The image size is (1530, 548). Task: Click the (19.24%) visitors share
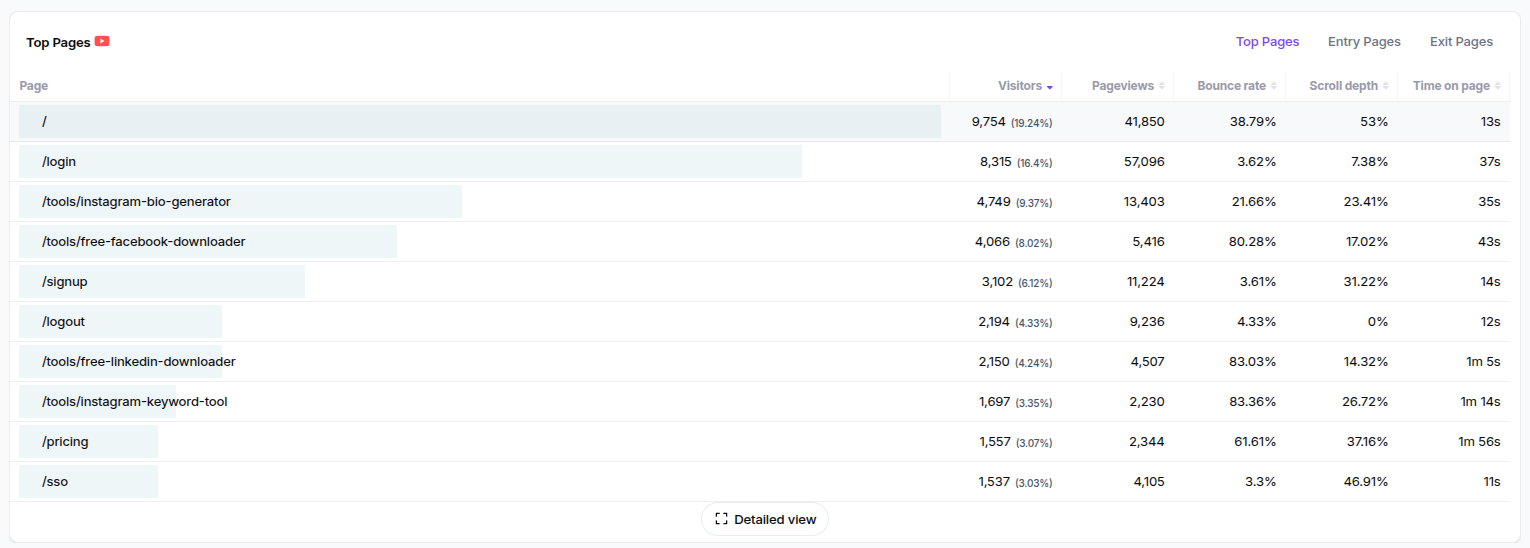coord(1031,122)
